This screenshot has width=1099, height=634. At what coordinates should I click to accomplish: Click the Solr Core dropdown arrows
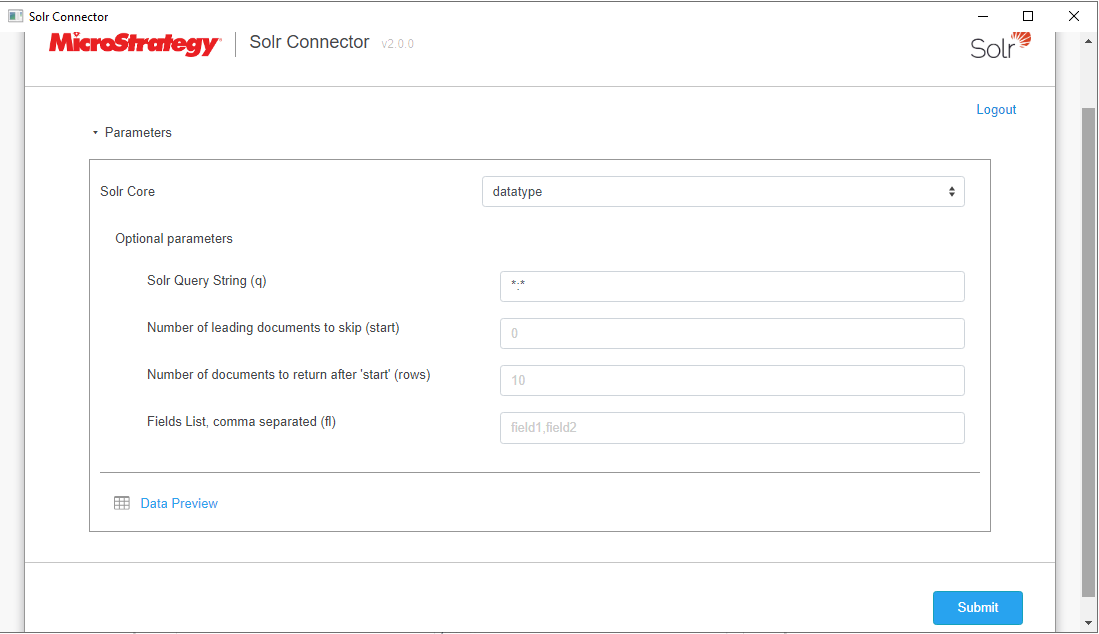950,191
